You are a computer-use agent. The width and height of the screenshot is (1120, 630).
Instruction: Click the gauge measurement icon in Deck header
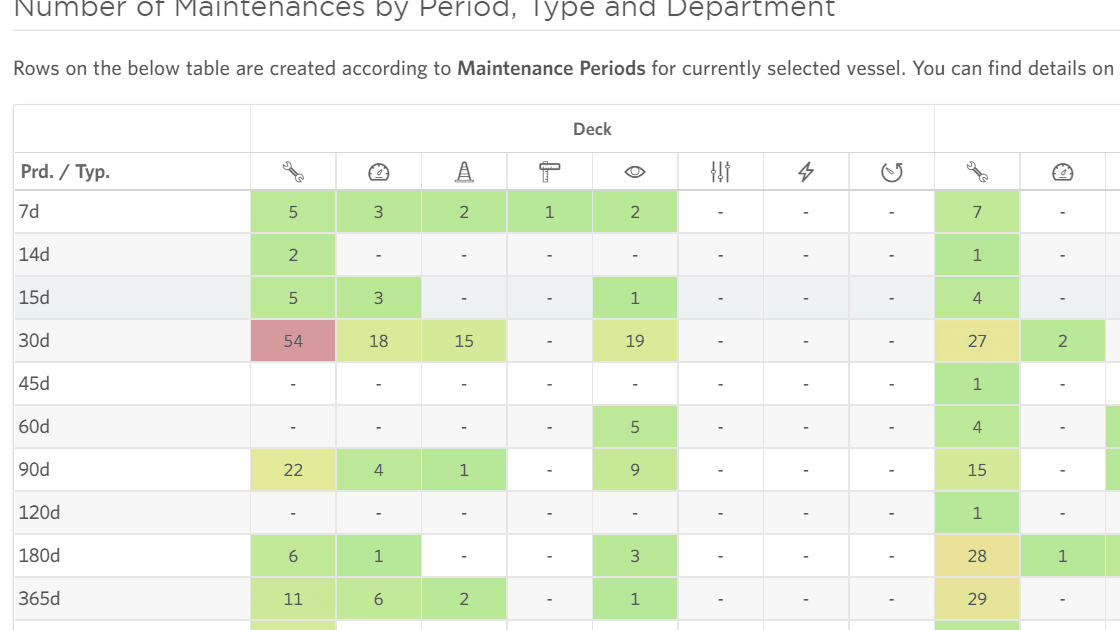click(x=378, y=170)
